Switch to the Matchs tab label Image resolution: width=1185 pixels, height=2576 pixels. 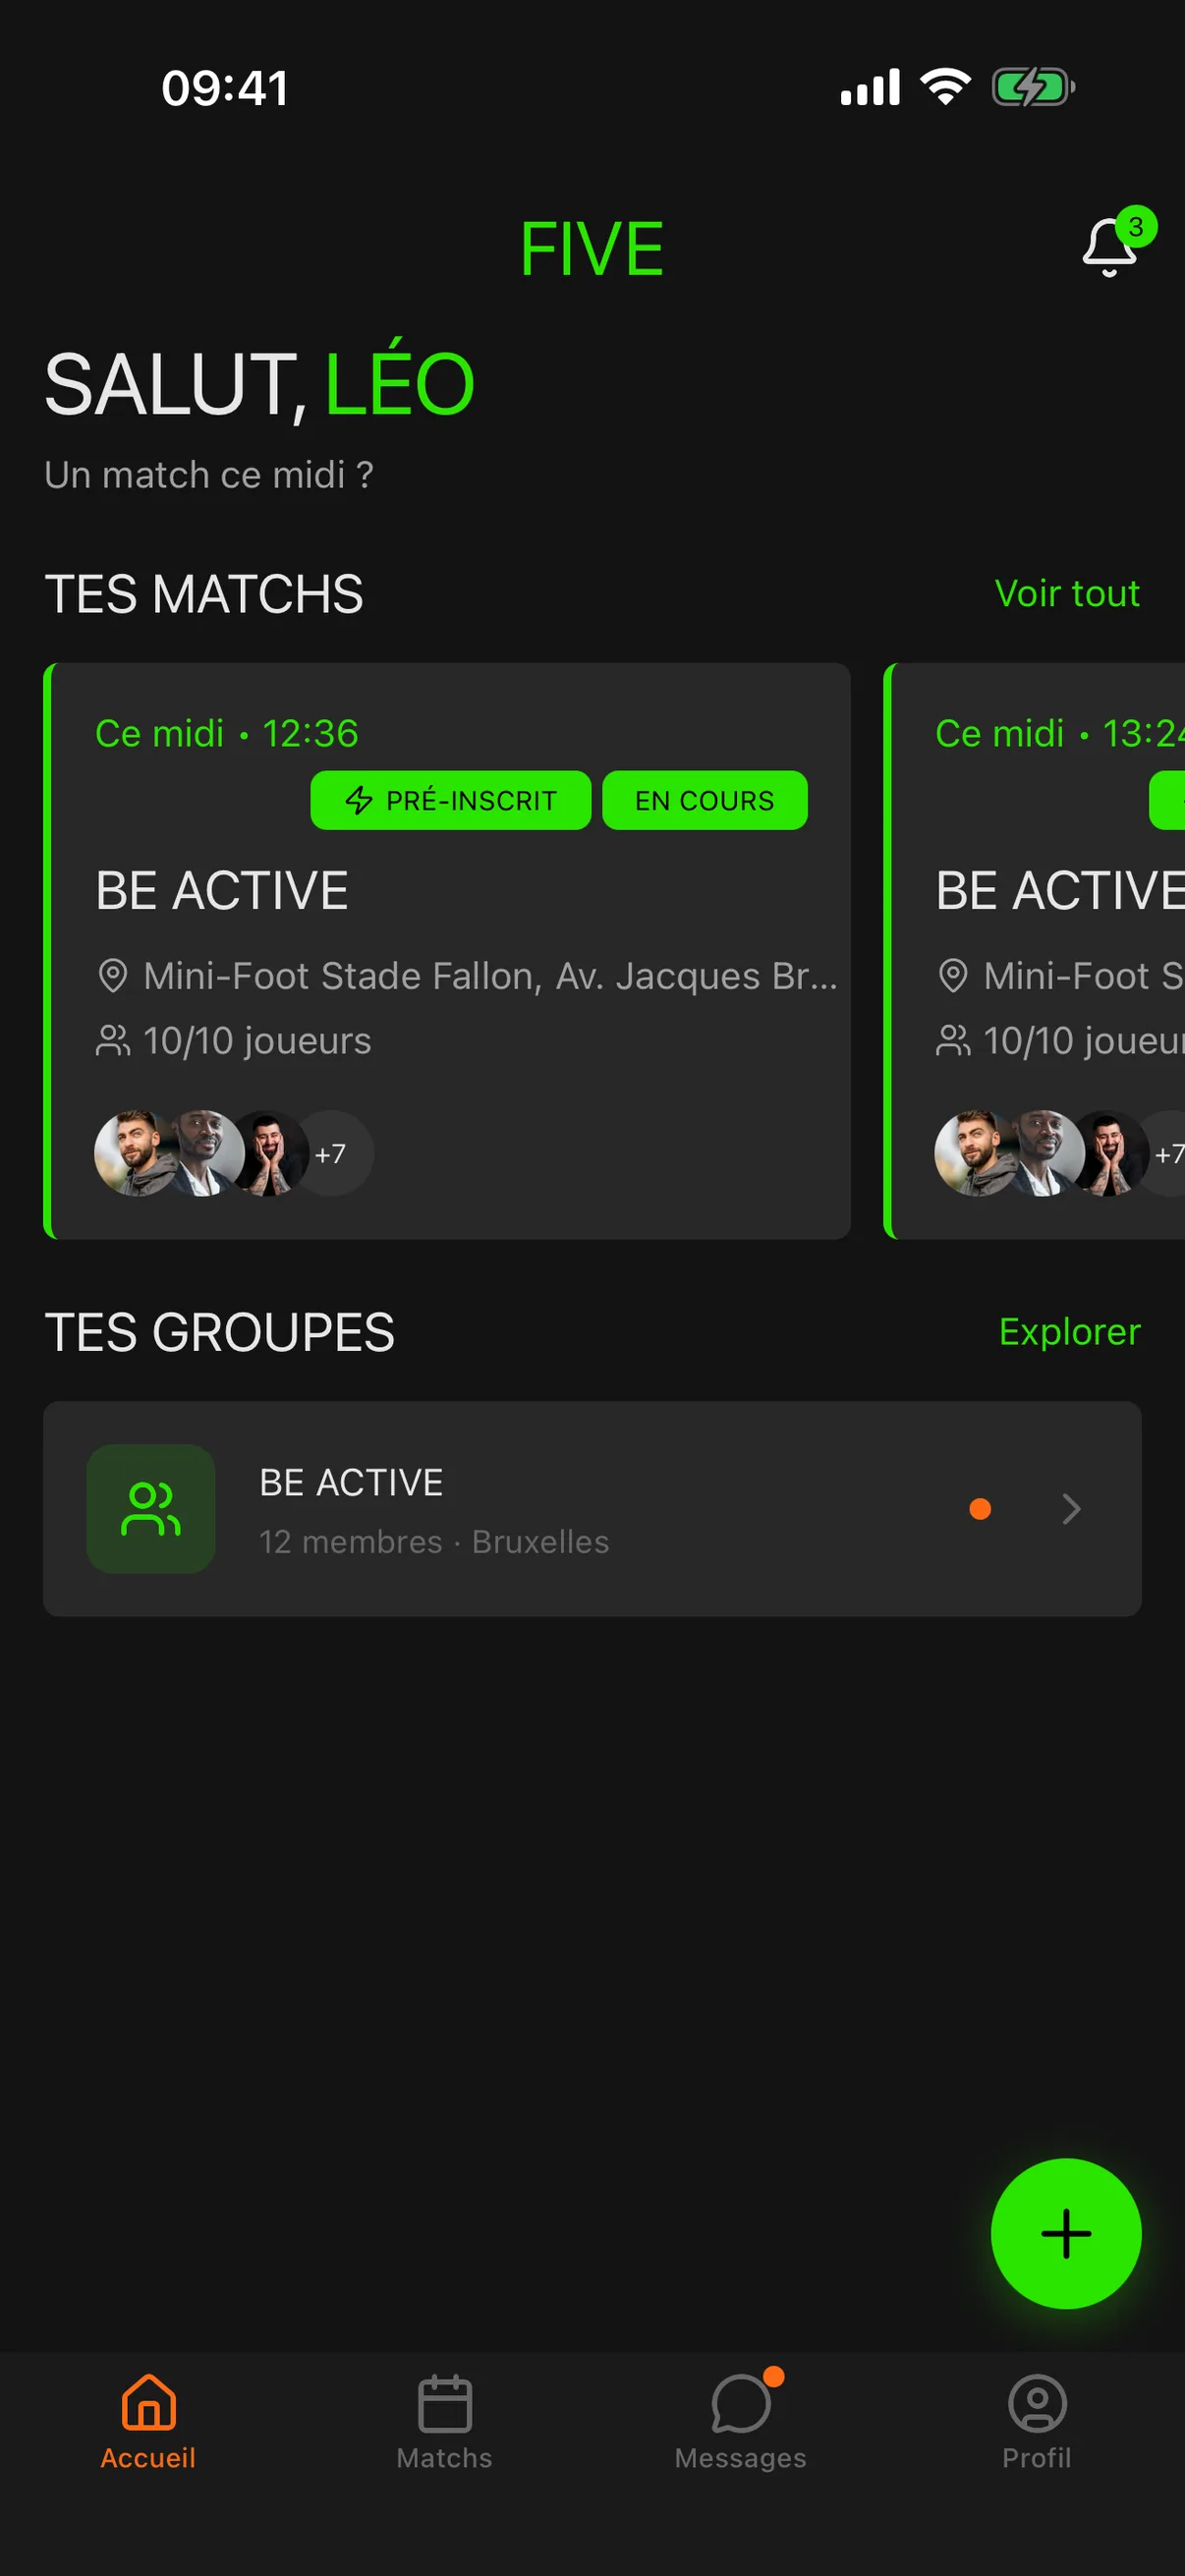click(445, 2457)
